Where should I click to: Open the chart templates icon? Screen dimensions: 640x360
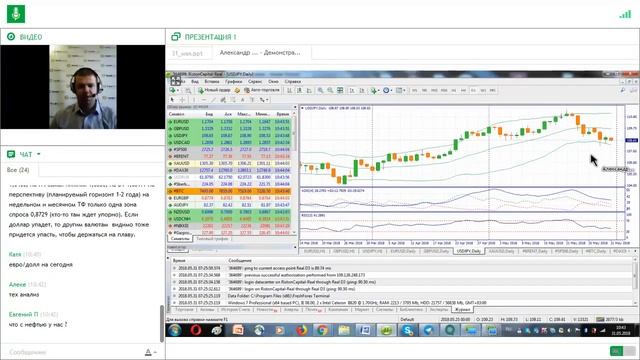[x=400, y=90]
